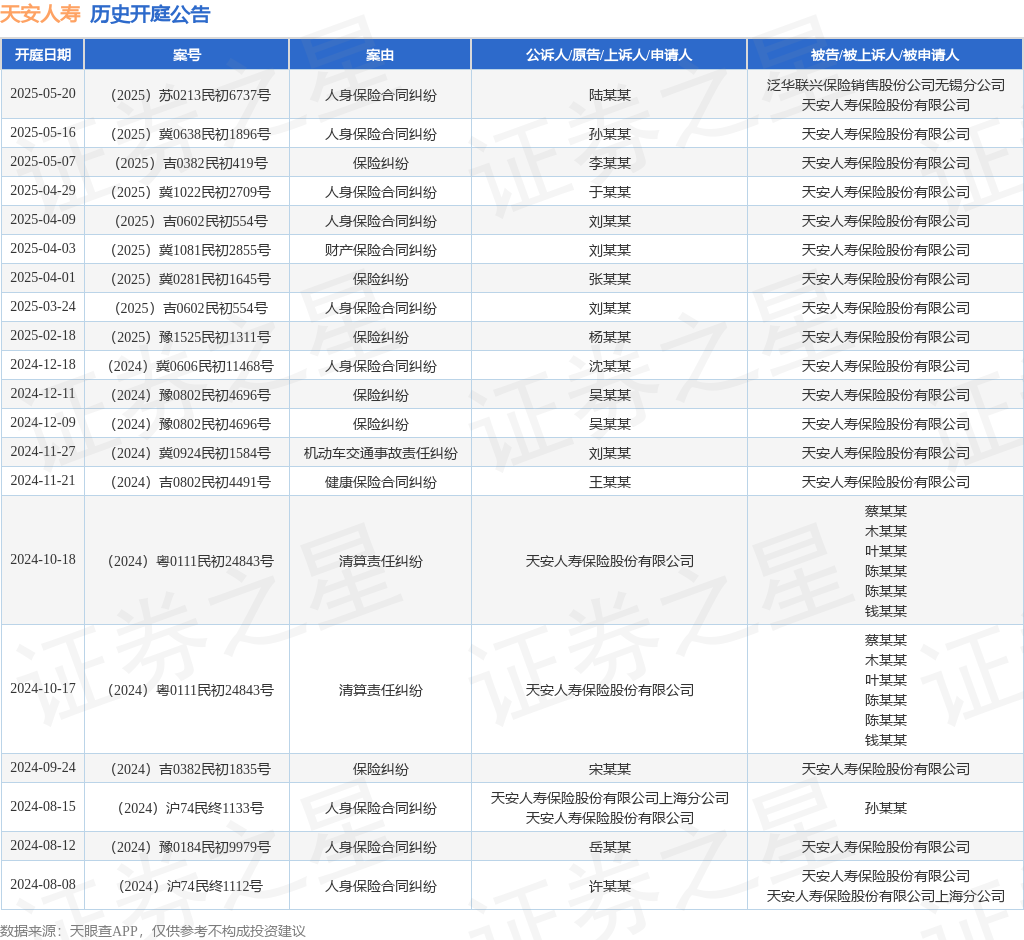Viewport: 1024px width, 940px height.
Task: Select plaintiff 张某某
Action: click(x=610, y=279)
